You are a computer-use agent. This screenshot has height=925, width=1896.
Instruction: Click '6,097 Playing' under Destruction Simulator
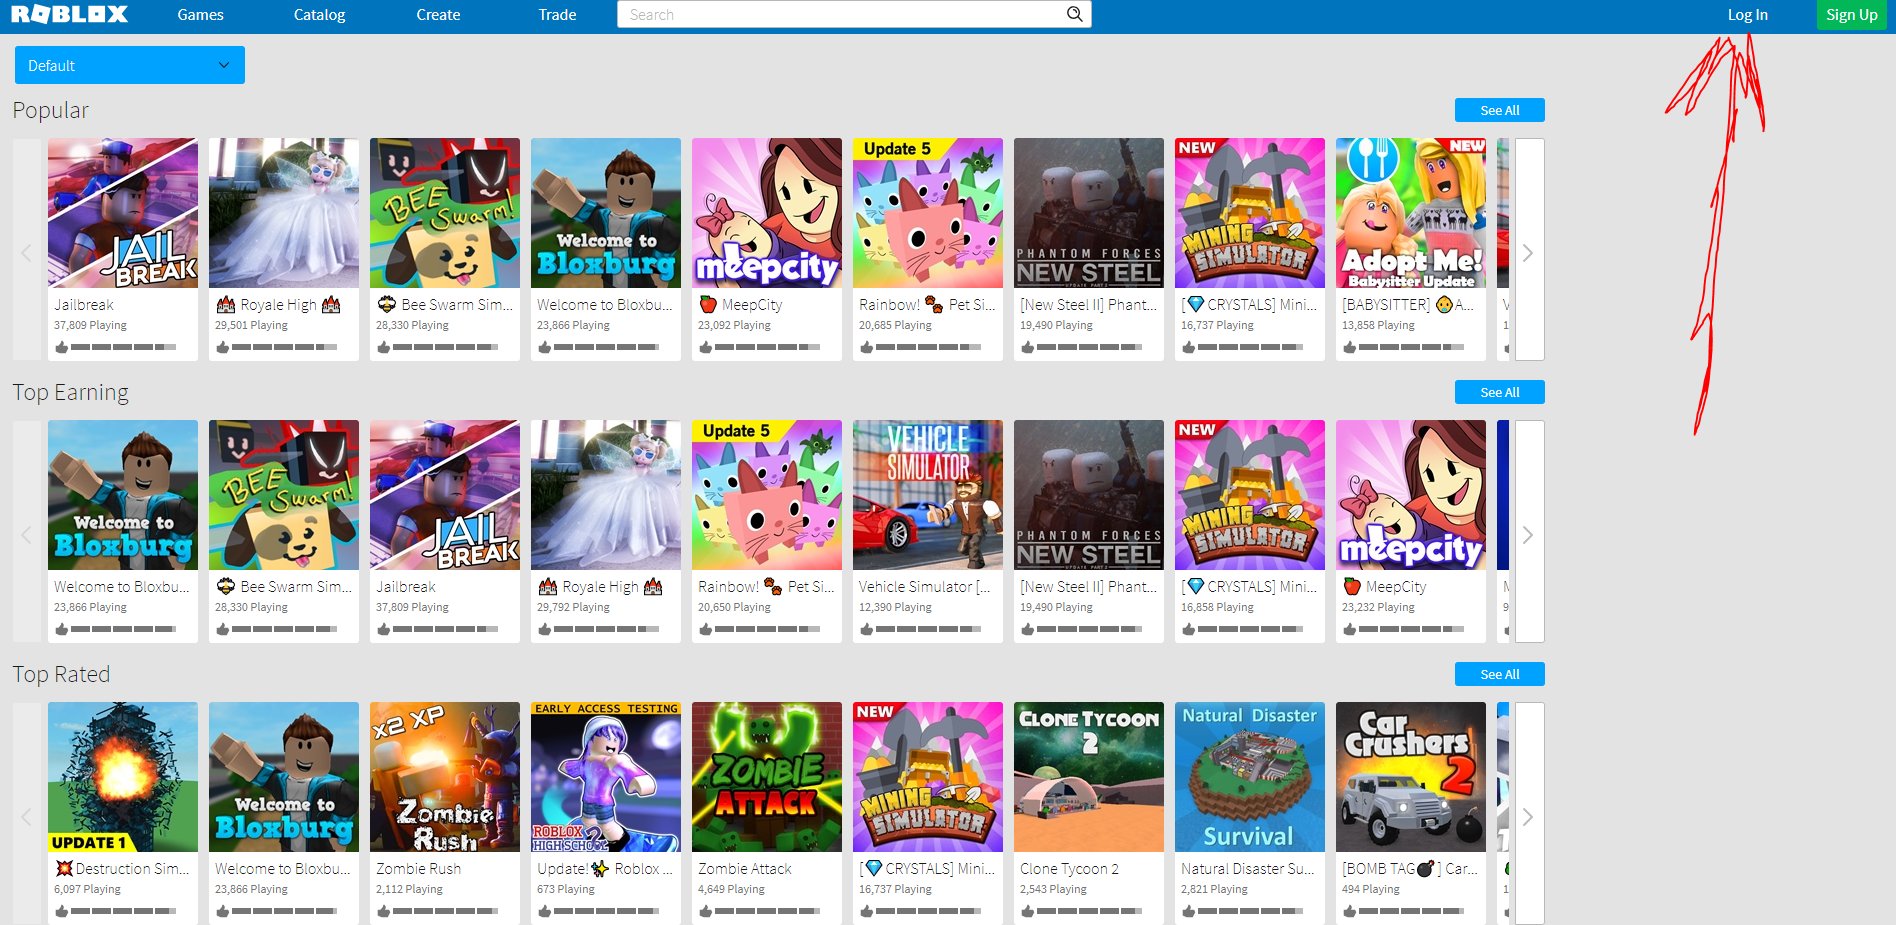click(x=87, y=889)
